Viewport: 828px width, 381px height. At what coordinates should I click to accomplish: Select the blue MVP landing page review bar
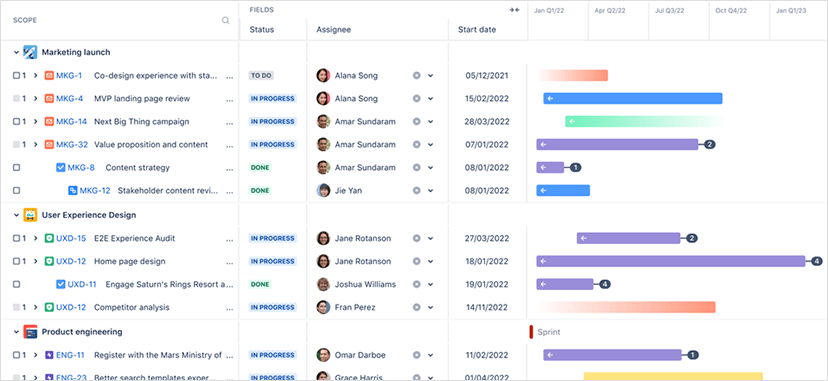pos(633,99)
